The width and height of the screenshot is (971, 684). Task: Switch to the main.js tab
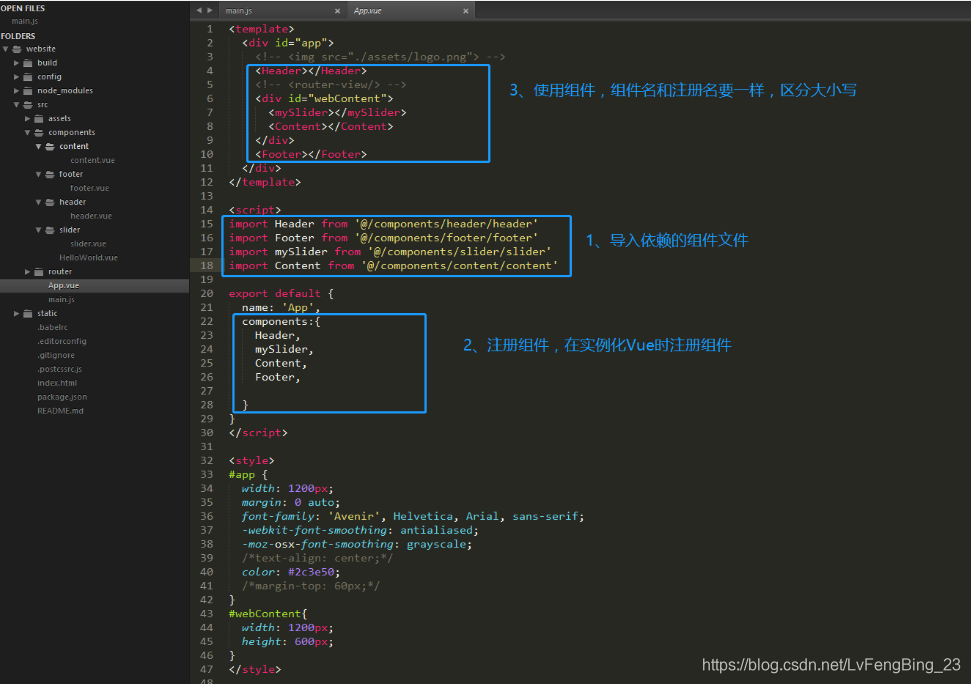[282, 11]
